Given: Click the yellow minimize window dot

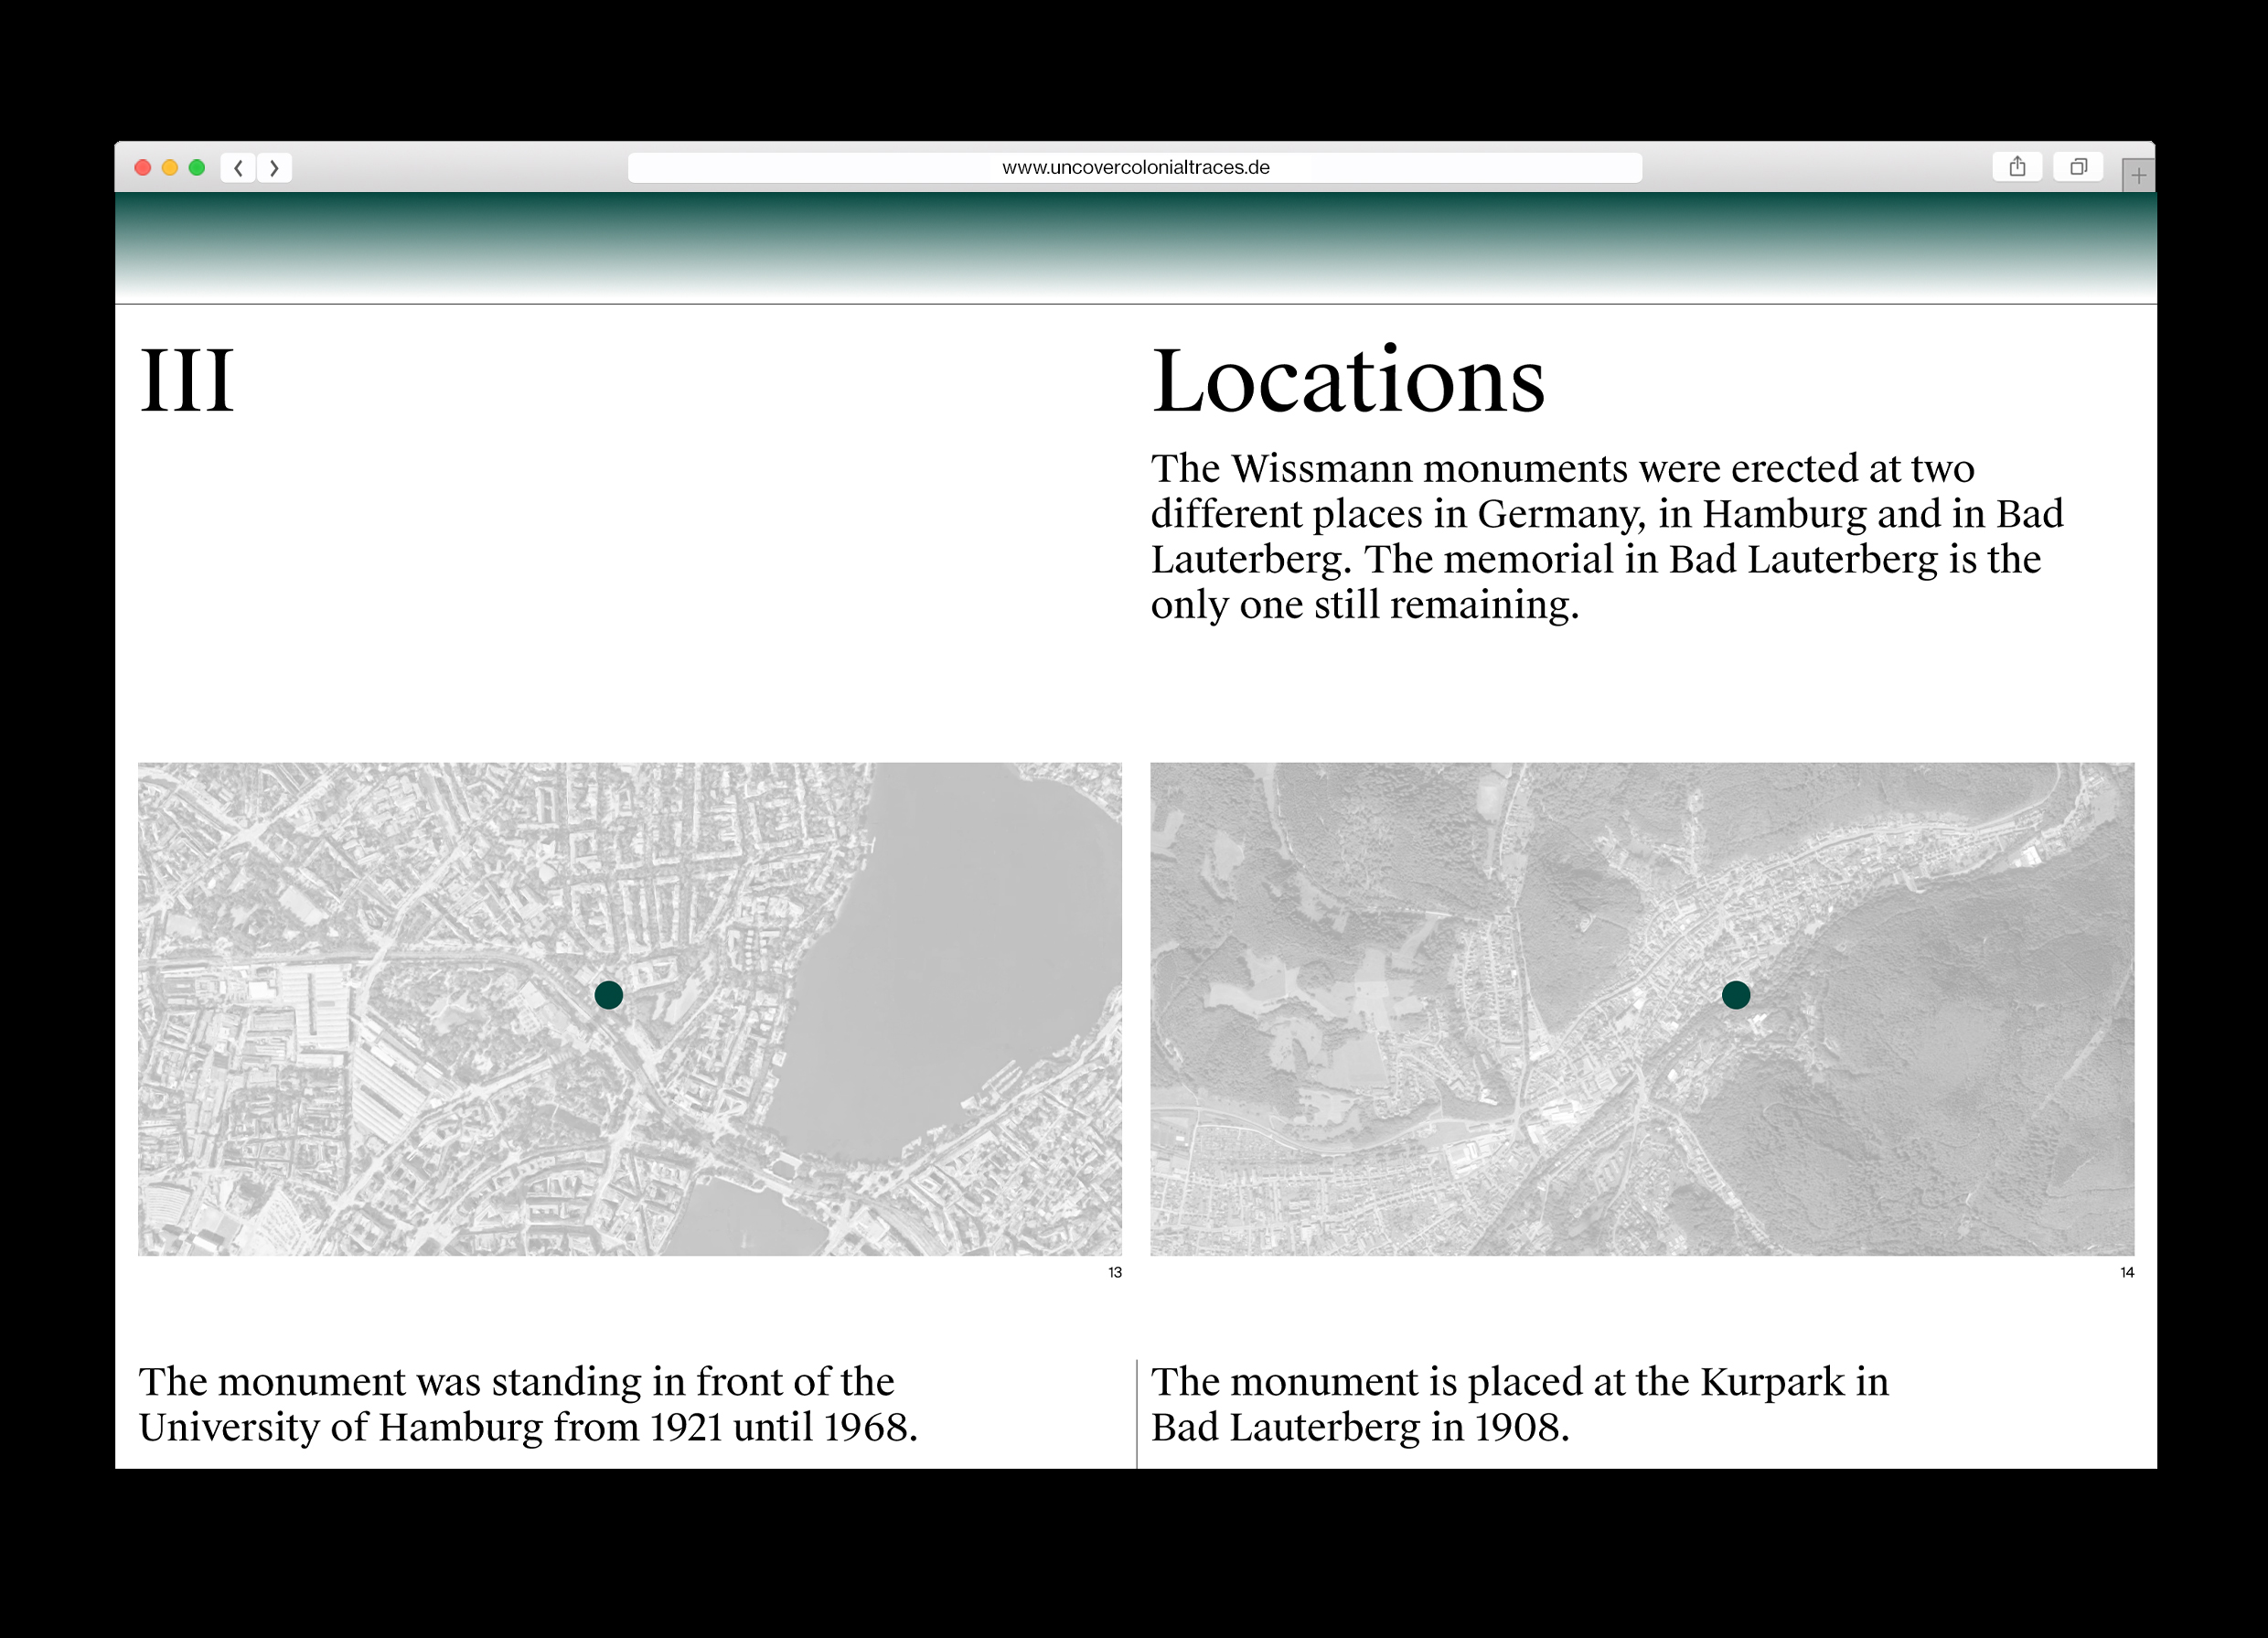Looking at the screenshot, I should (170, 168).
